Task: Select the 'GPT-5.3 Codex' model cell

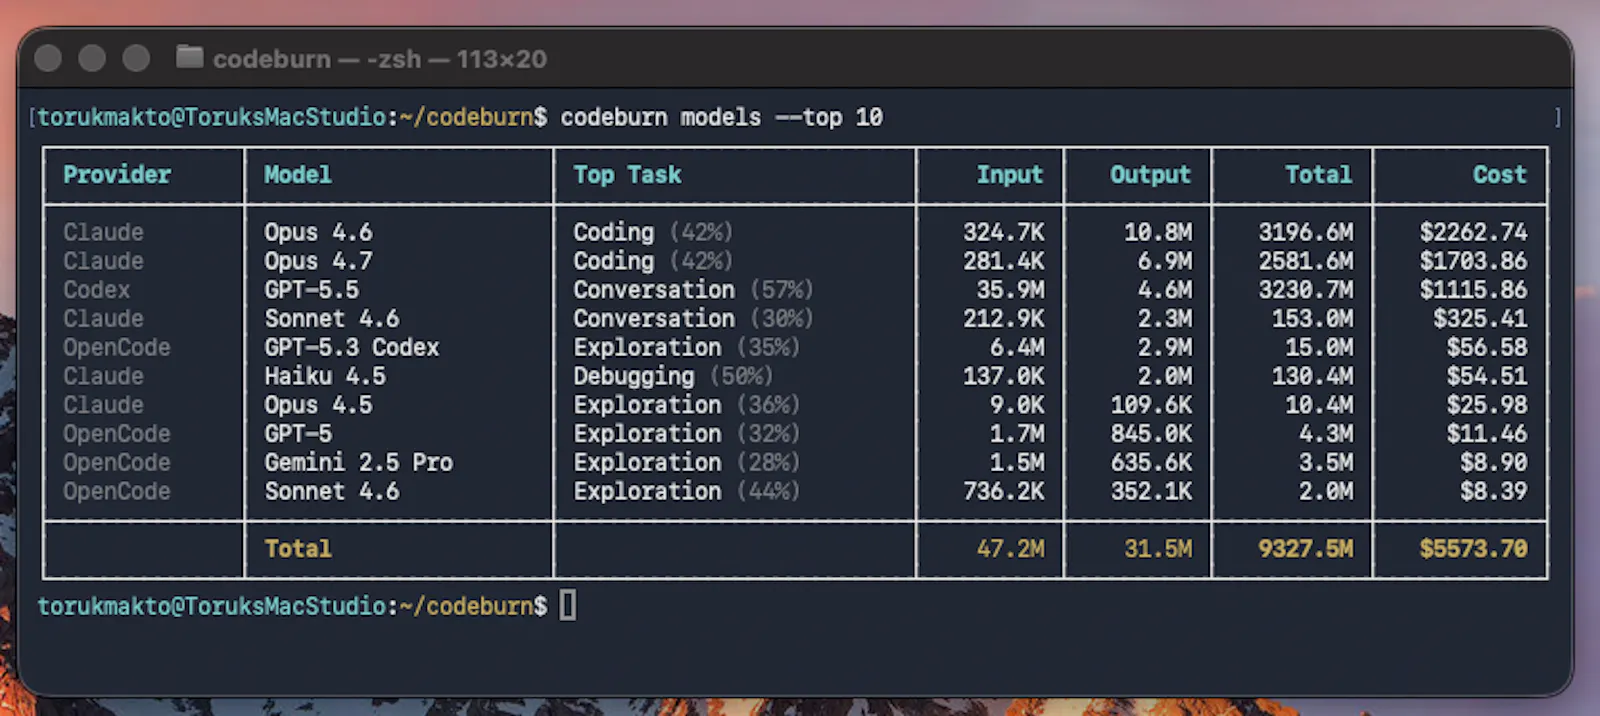Action: (352, 347)
